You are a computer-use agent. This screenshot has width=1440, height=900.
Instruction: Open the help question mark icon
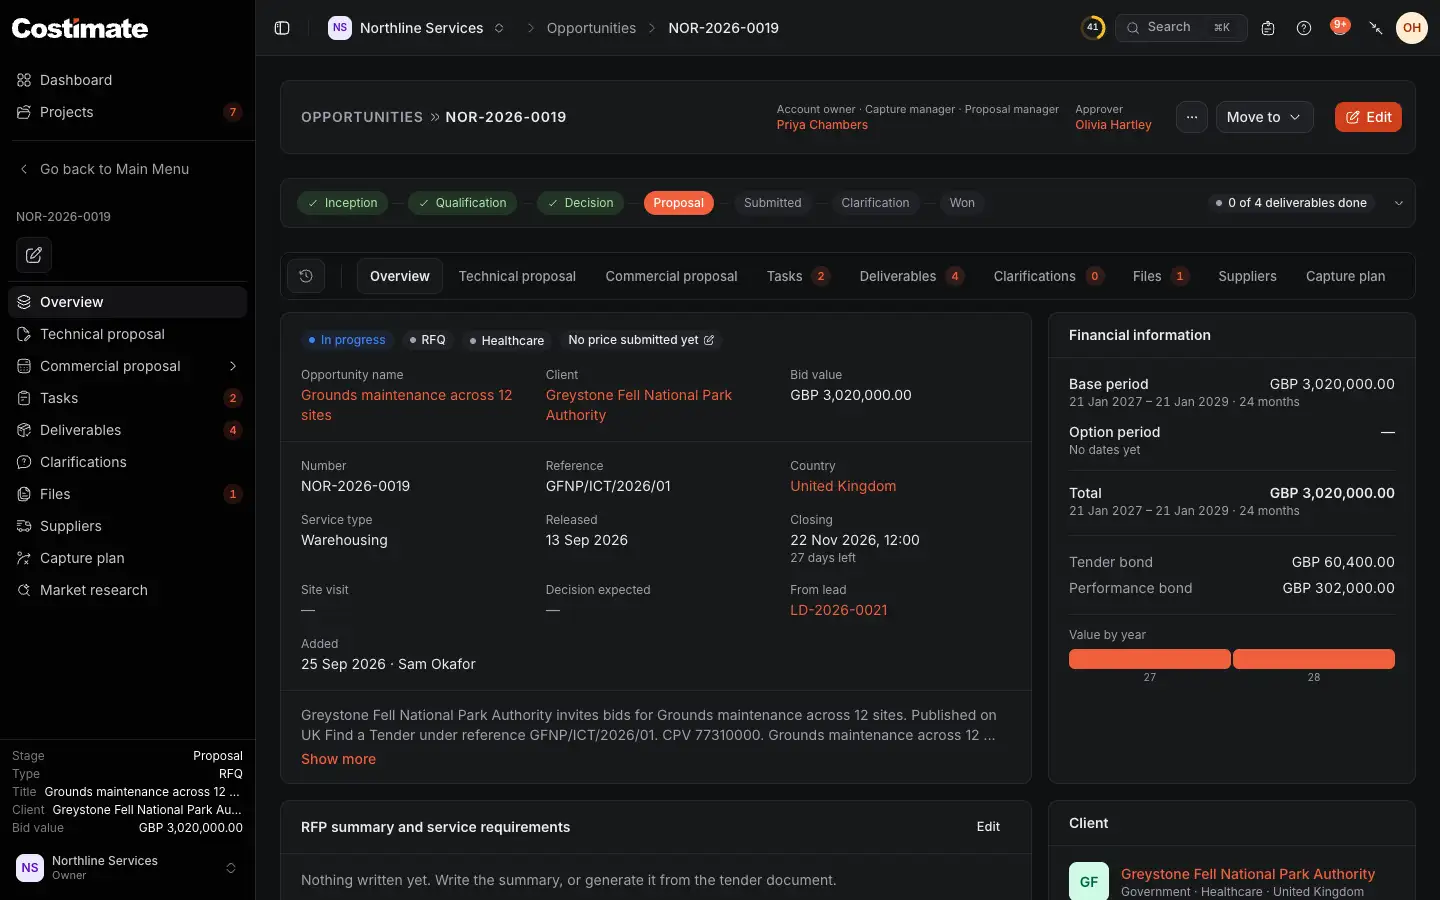1304,28
